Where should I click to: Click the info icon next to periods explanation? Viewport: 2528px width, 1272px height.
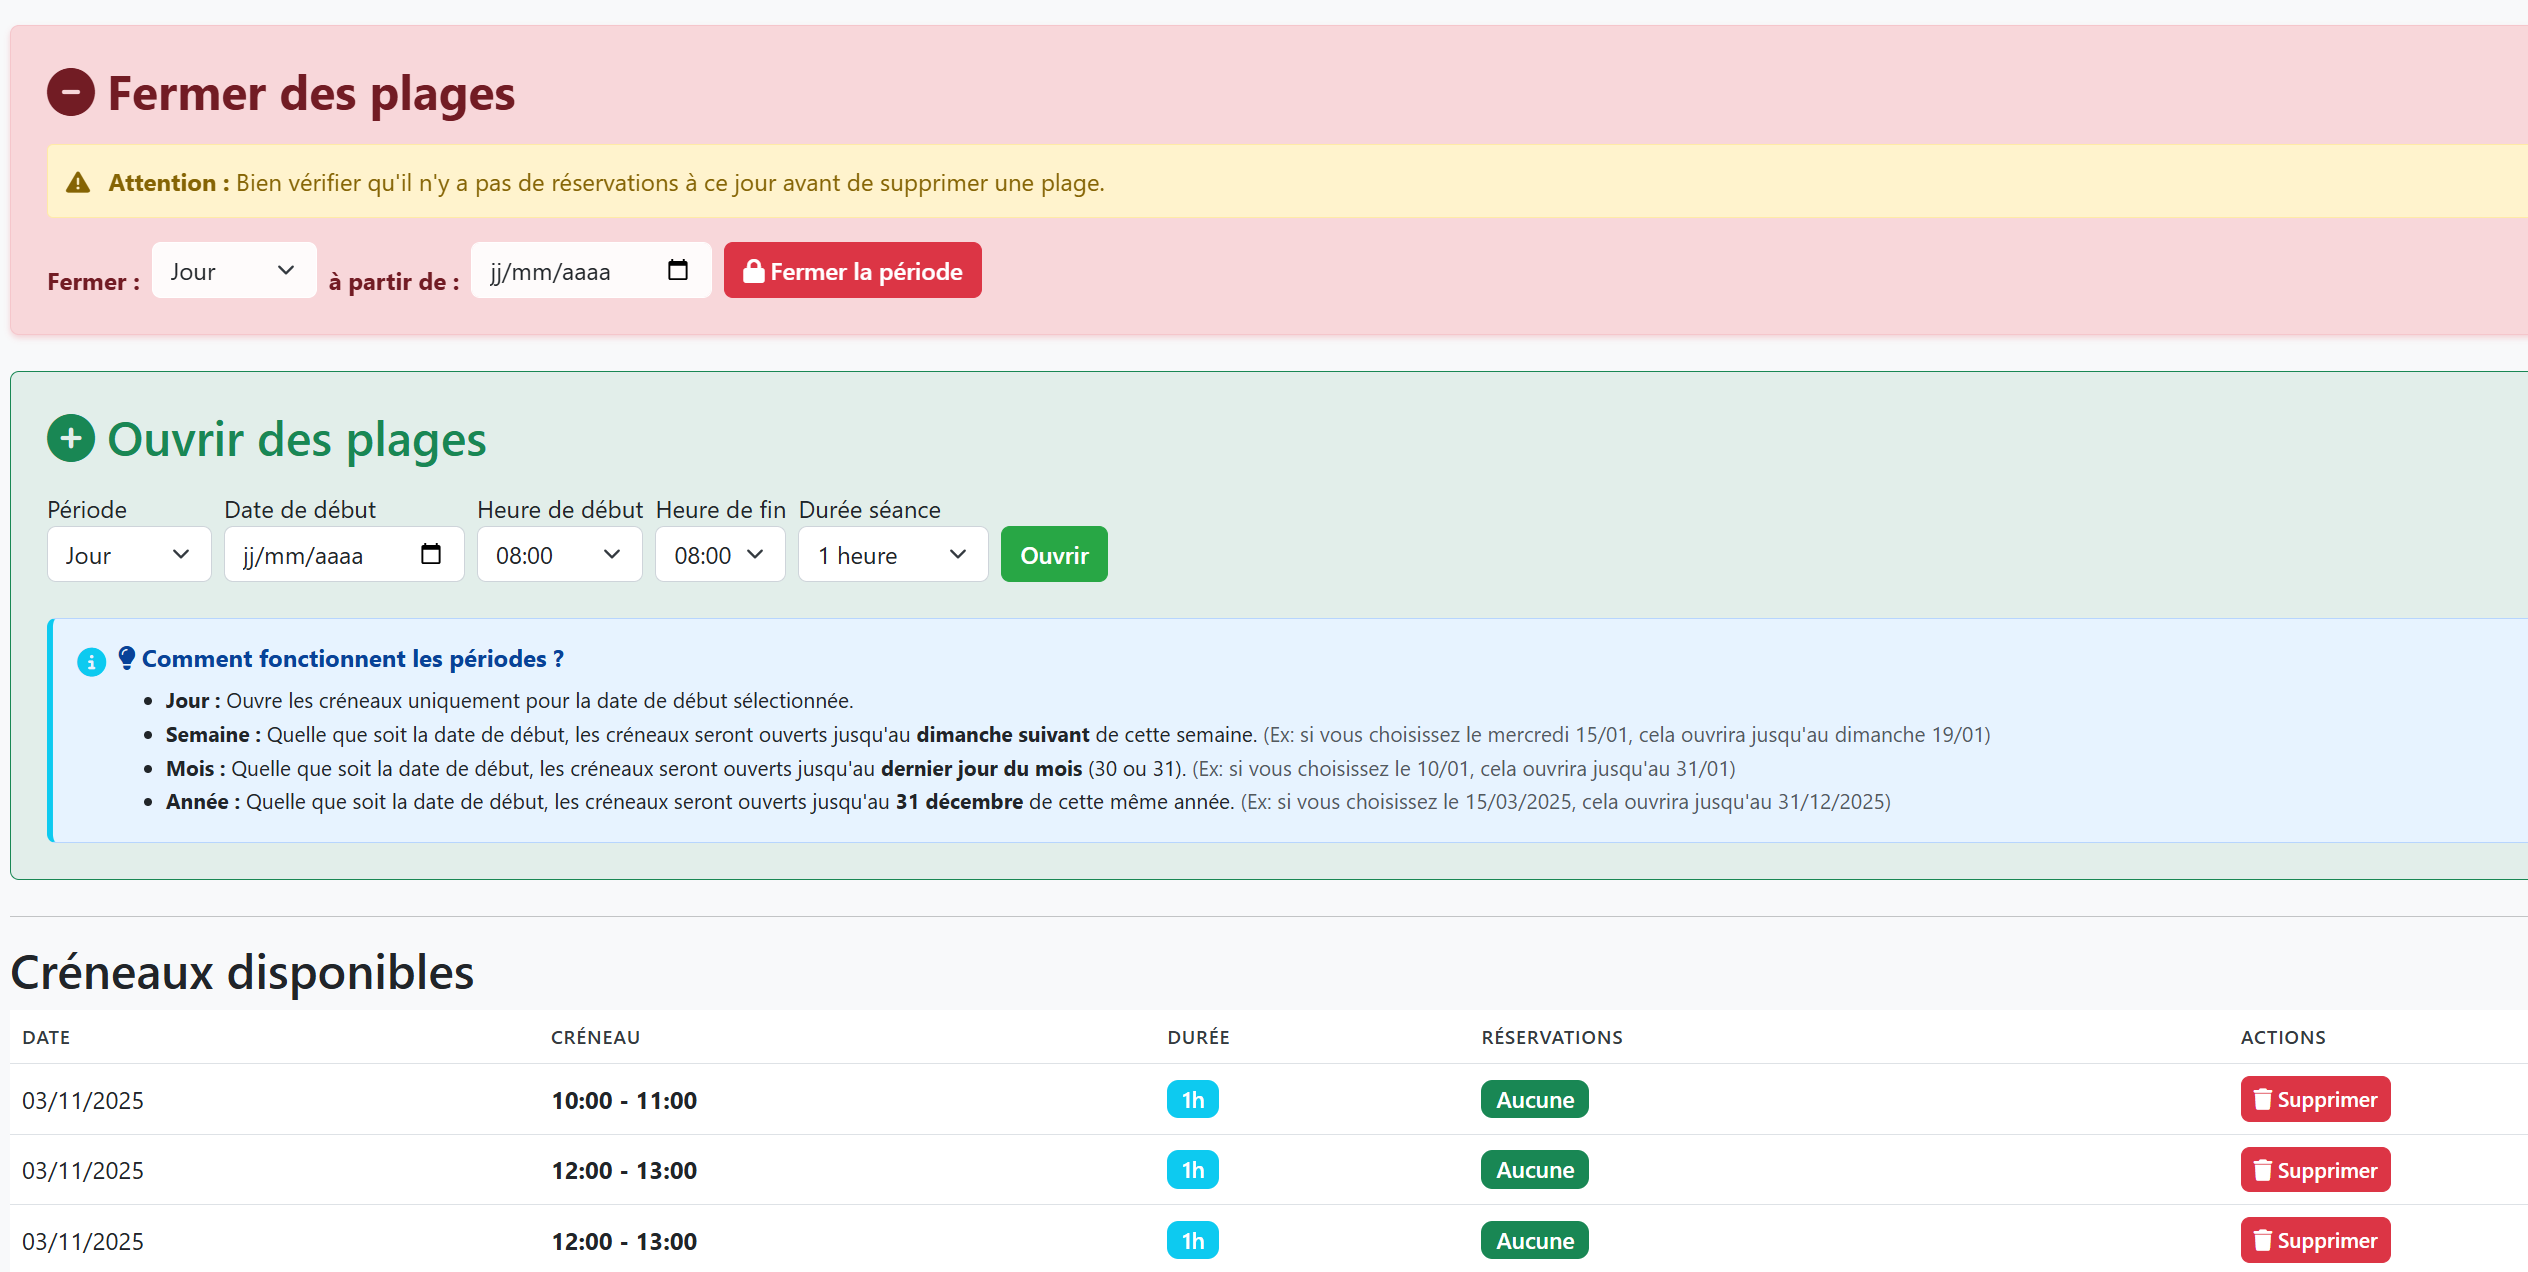click(91, 660)
